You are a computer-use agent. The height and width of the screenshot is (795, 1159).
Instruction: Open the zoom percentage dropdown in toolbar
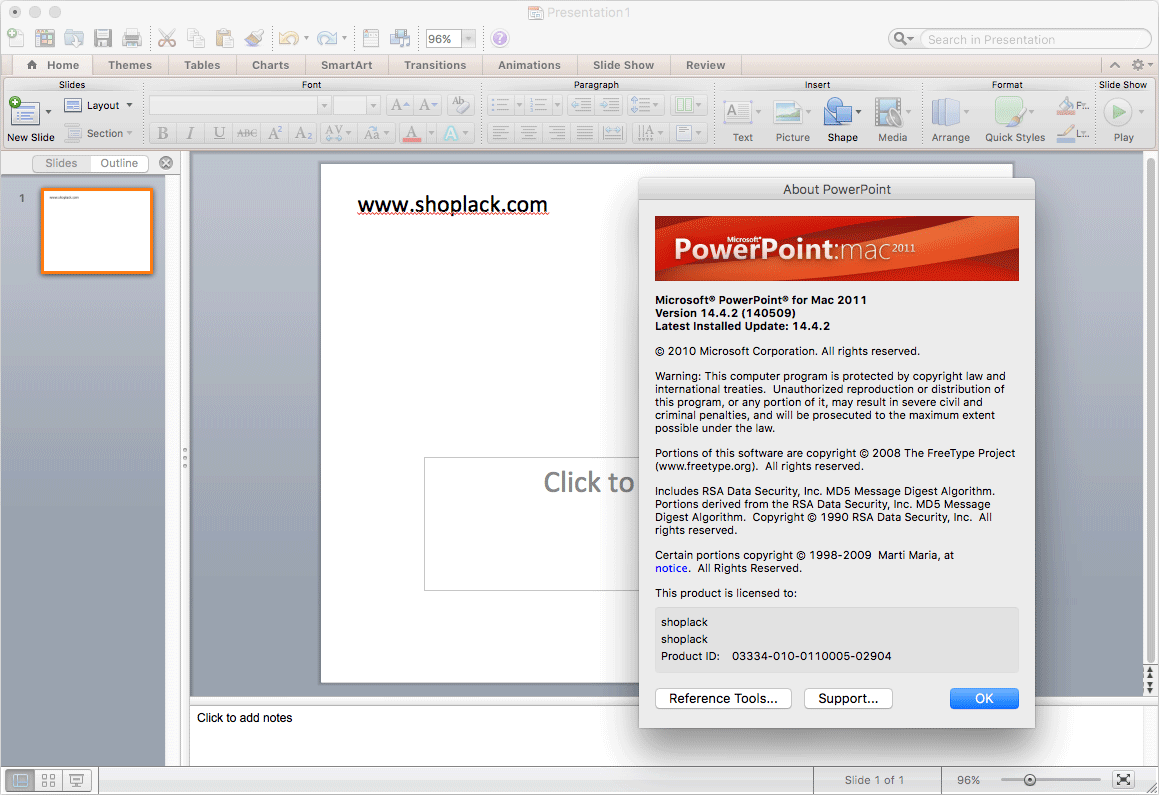tap(469, 38)
